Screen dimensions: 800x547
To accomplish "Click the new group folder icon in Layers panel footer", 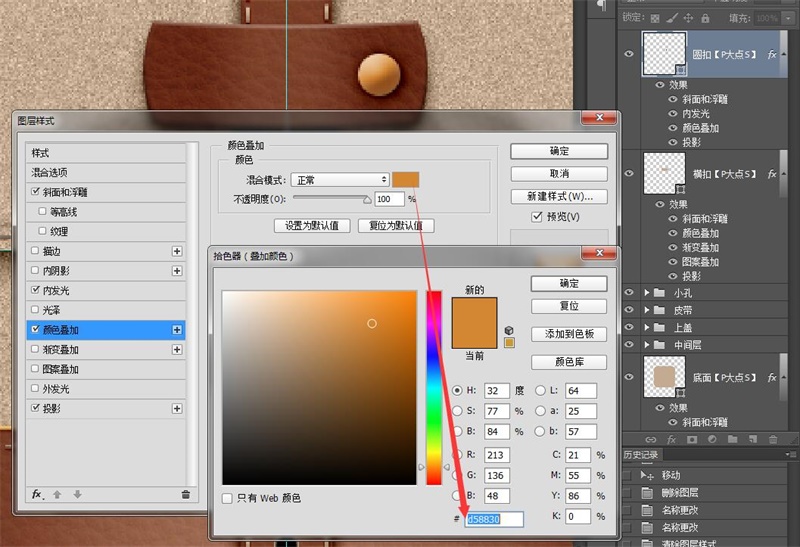I will tap(733, 439).
